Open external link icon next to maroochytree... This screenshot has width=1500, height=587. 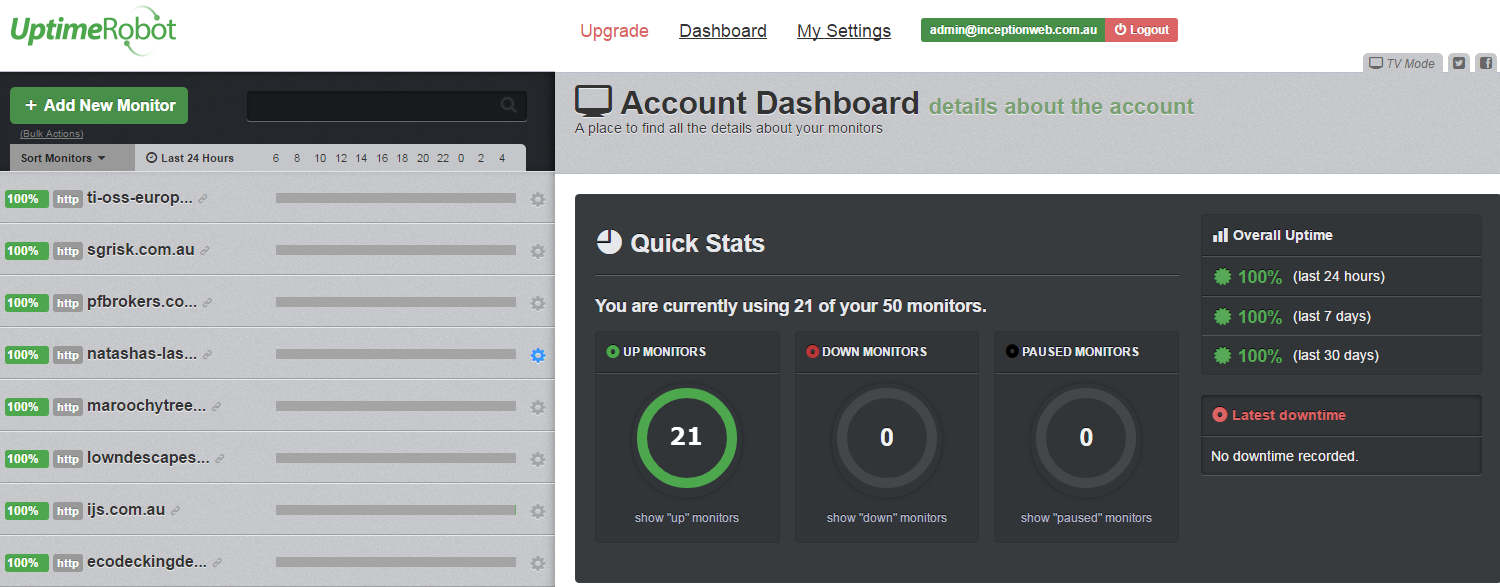[216, 407]
